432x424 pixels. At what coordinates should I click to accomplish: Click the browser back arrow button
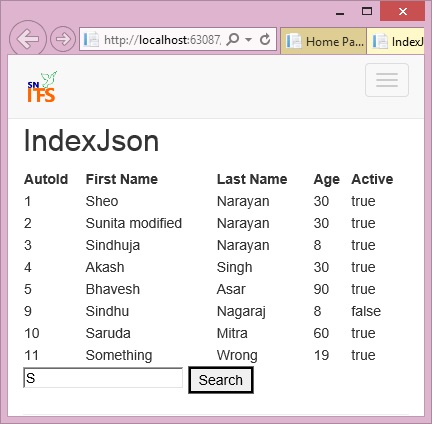click(x=28, y=39)
